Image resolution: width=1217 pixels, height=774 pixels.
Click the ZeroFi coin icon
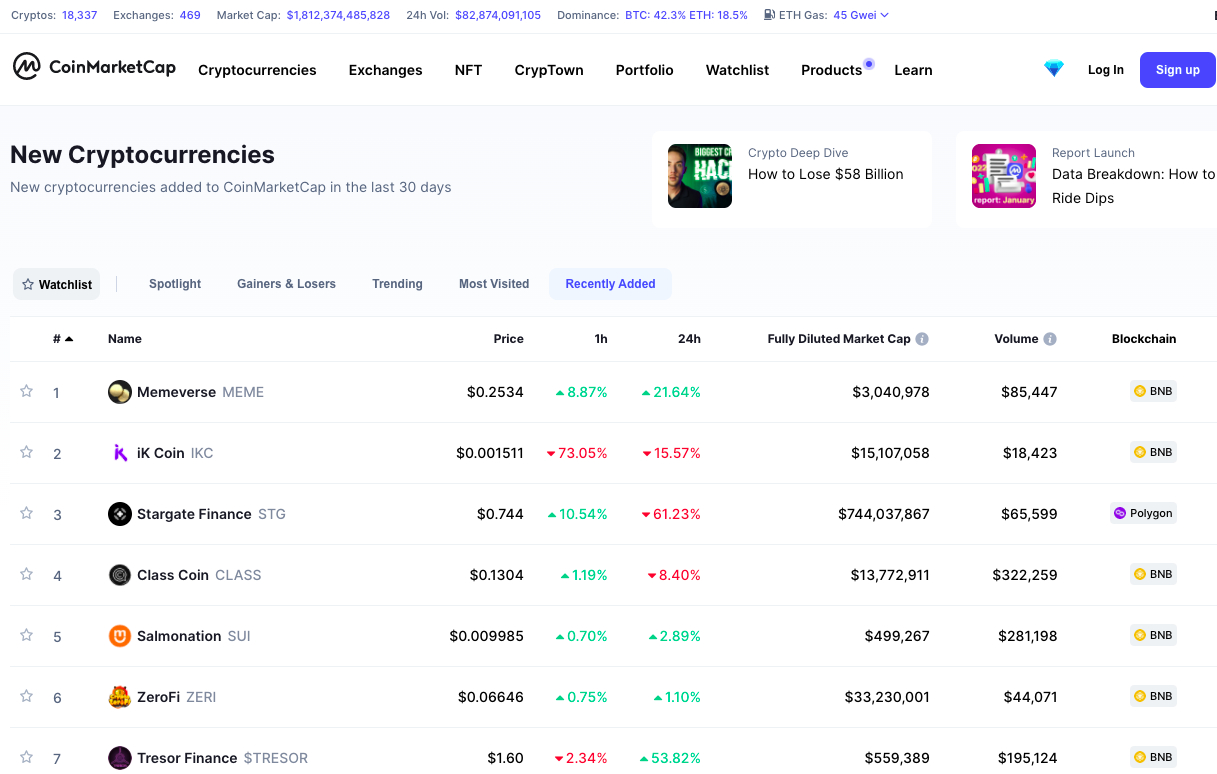(x=120, y=697)
